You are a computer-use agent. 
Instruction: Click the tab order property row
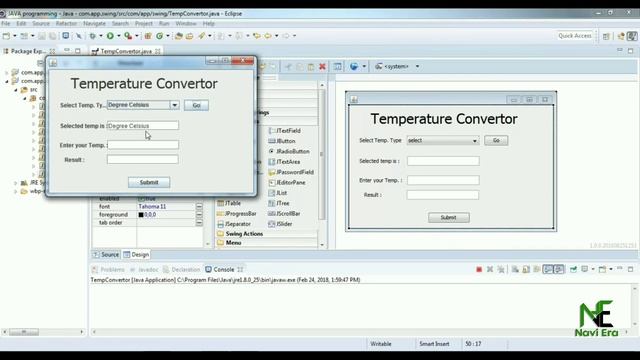pos(148,223)
